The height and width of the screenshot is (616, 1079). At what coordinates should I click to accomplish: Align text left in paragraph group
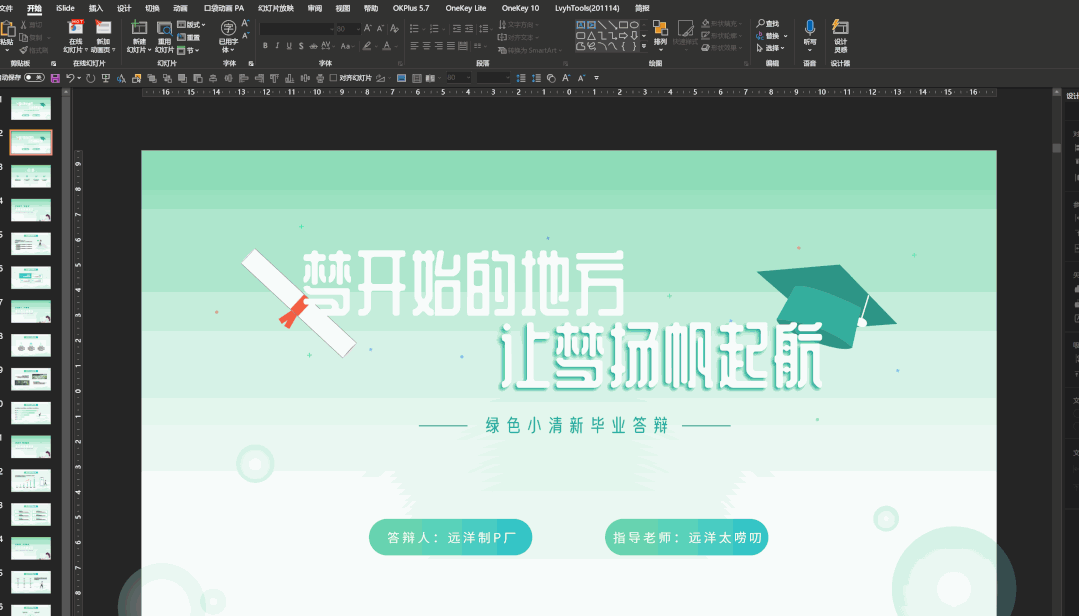pos(414,46)
